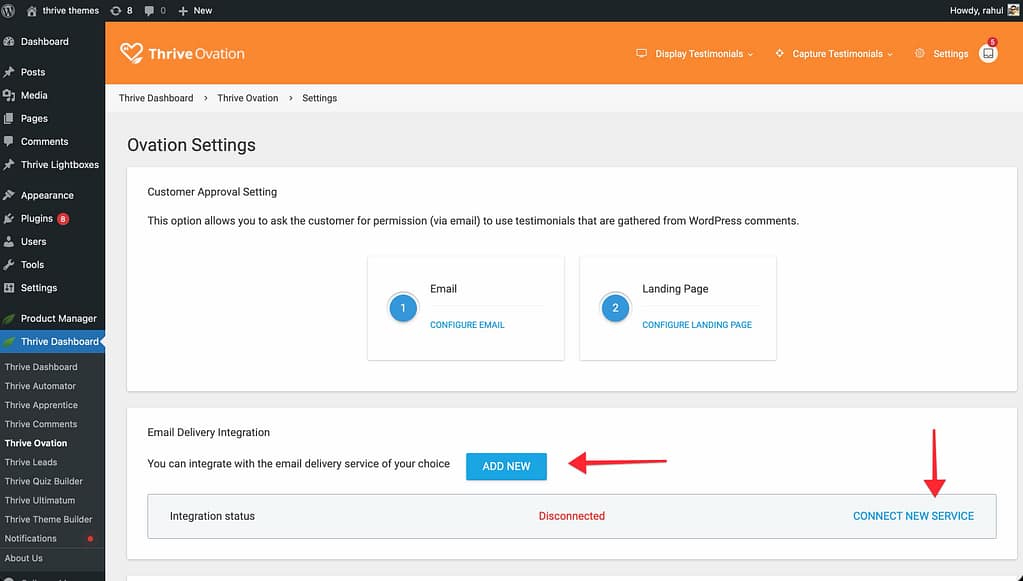The width and height of the screenshot is (1023, 581).
Task: Navigate to Thrive Dashboard breadcrumb
Action: [x=156, y=98]
